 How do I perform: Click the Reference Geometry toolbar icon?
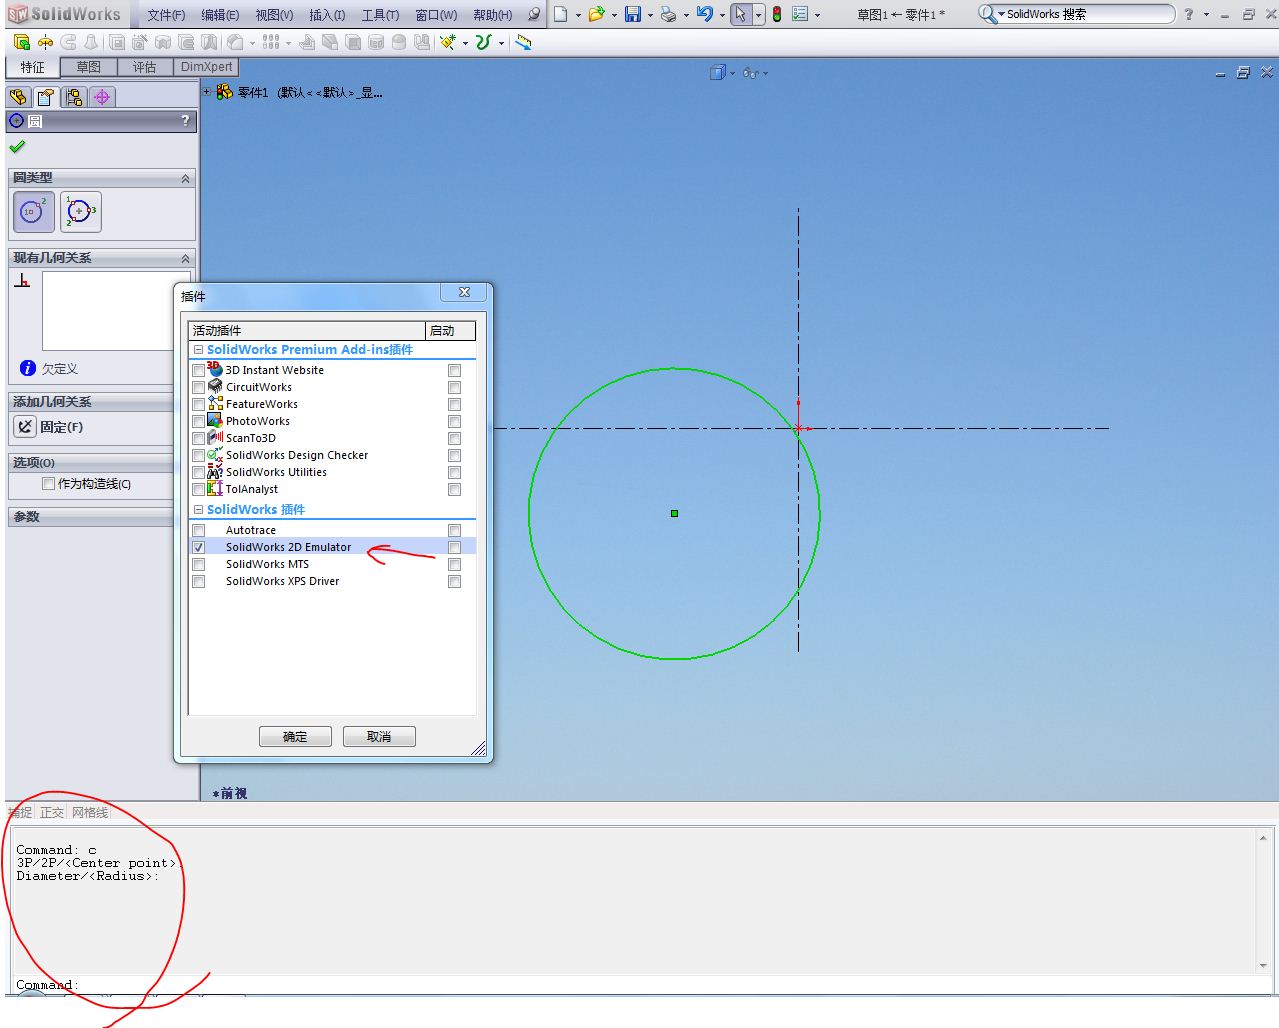[x=447, y=42]
